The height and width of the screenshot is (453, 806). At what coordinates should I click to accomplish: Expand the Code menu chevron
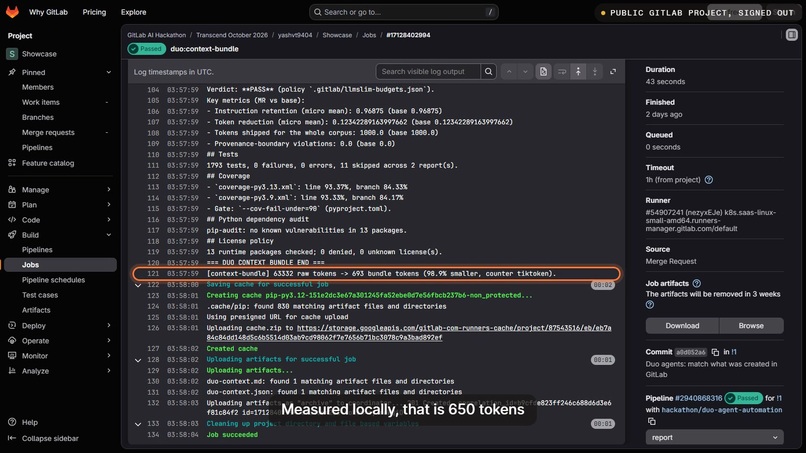[108, 220]
